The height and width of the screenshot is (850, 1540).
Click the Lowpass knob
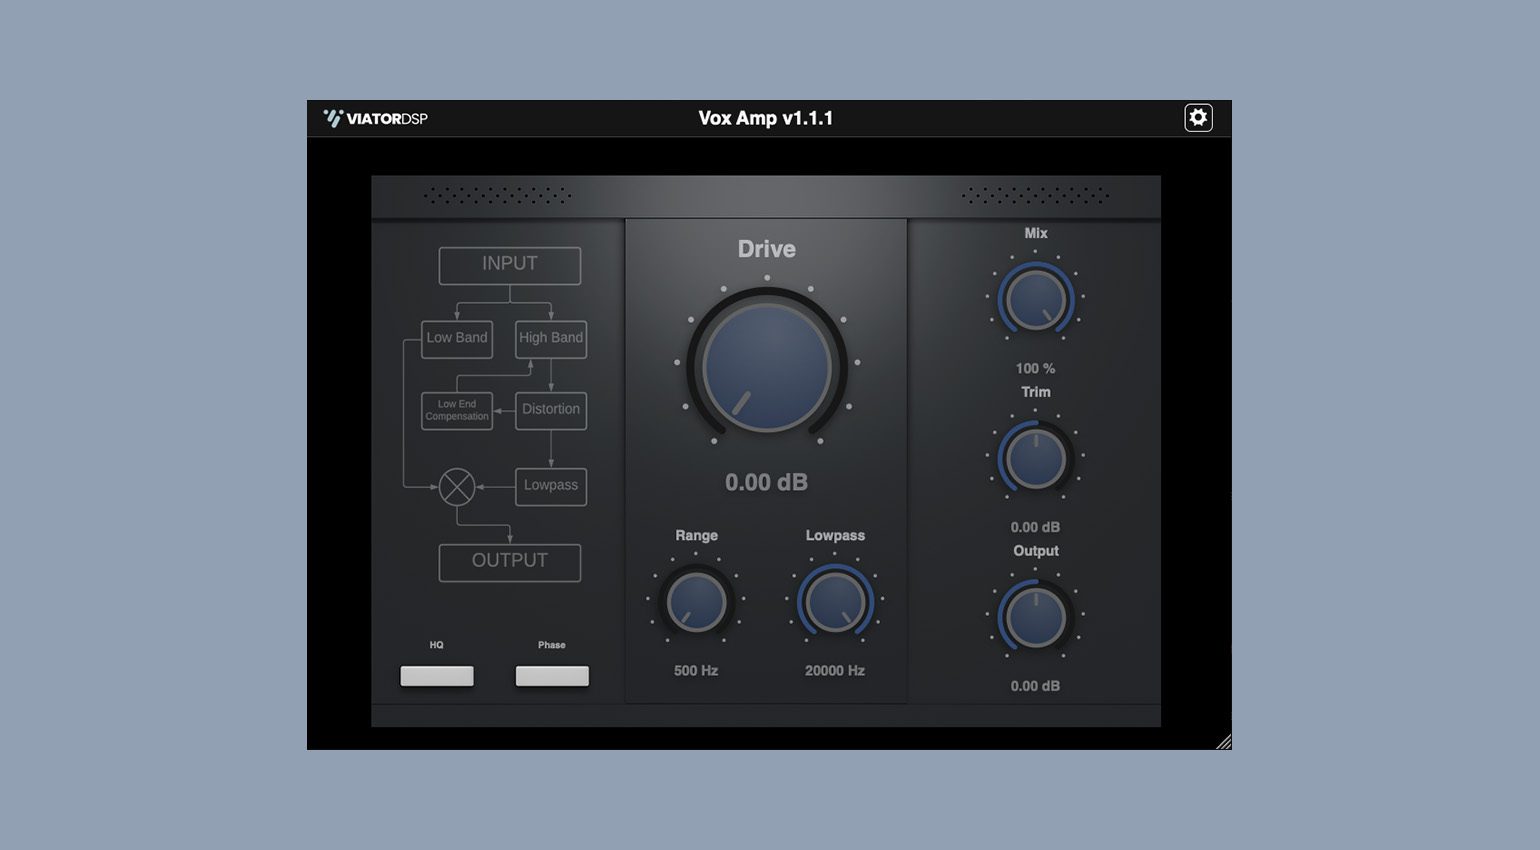[x=835, y=603]
